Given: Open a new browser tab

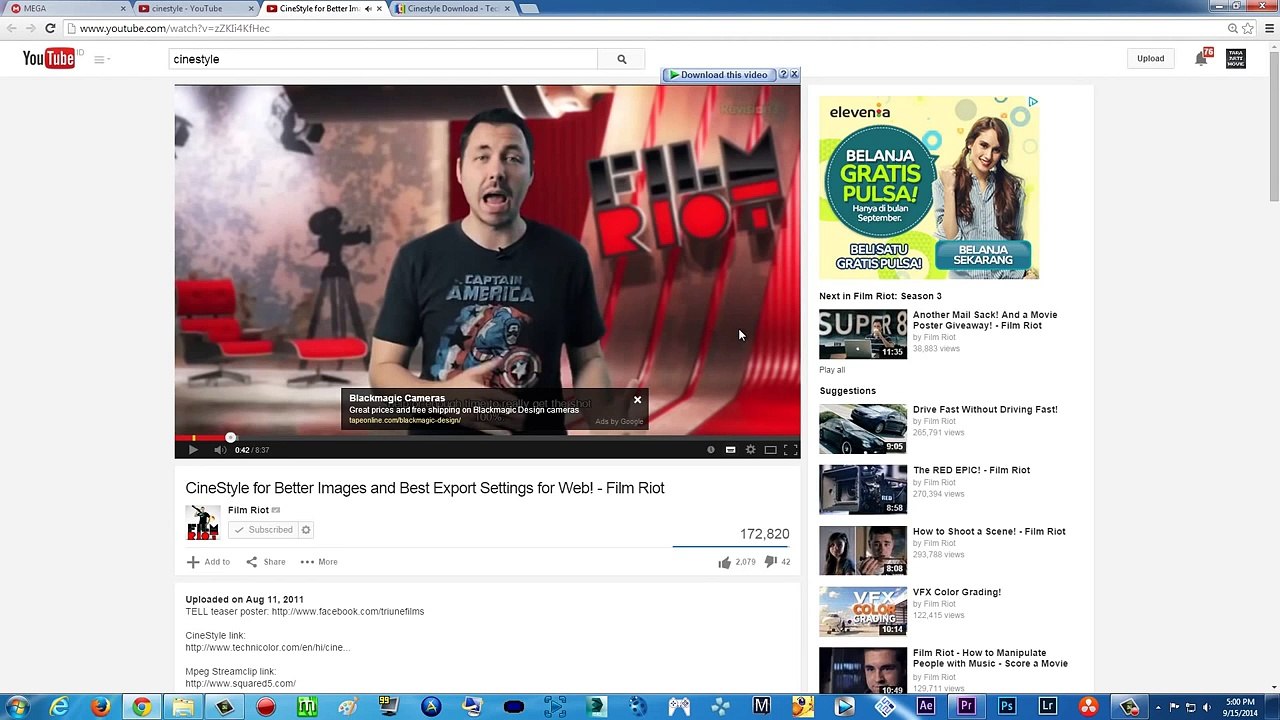Looking at the screenshot, I should pyautogui.click(x=529, y=9).
